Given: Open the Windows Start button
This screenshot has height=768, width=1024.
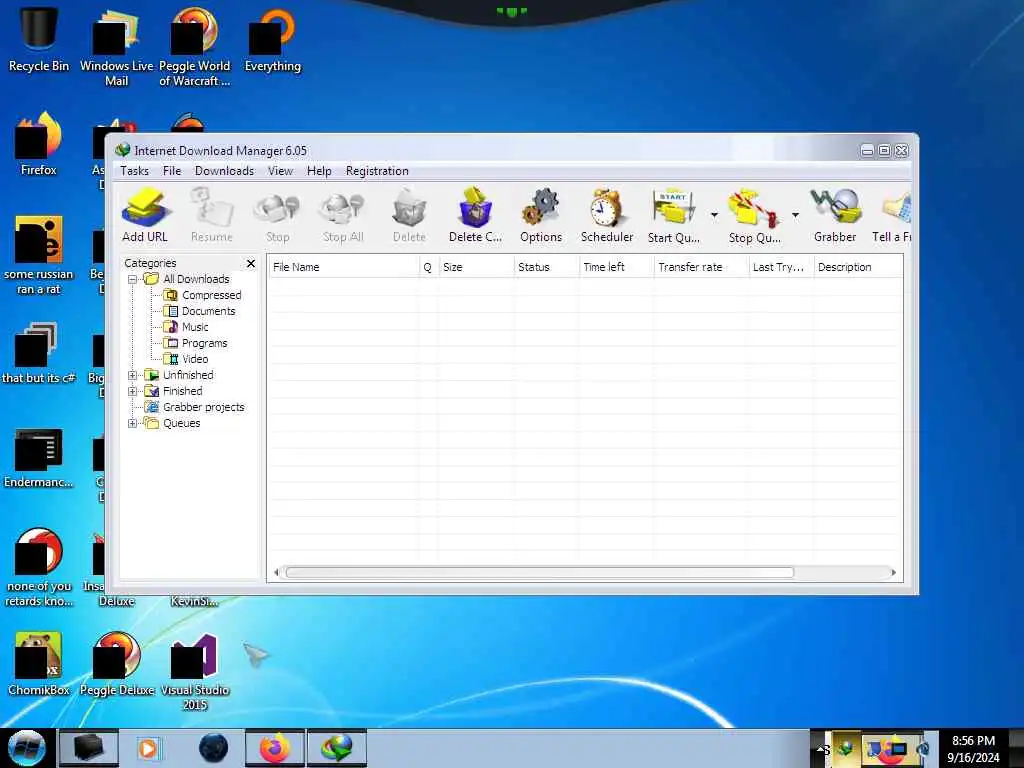Looking at the screenshot, I should [27, 748].
